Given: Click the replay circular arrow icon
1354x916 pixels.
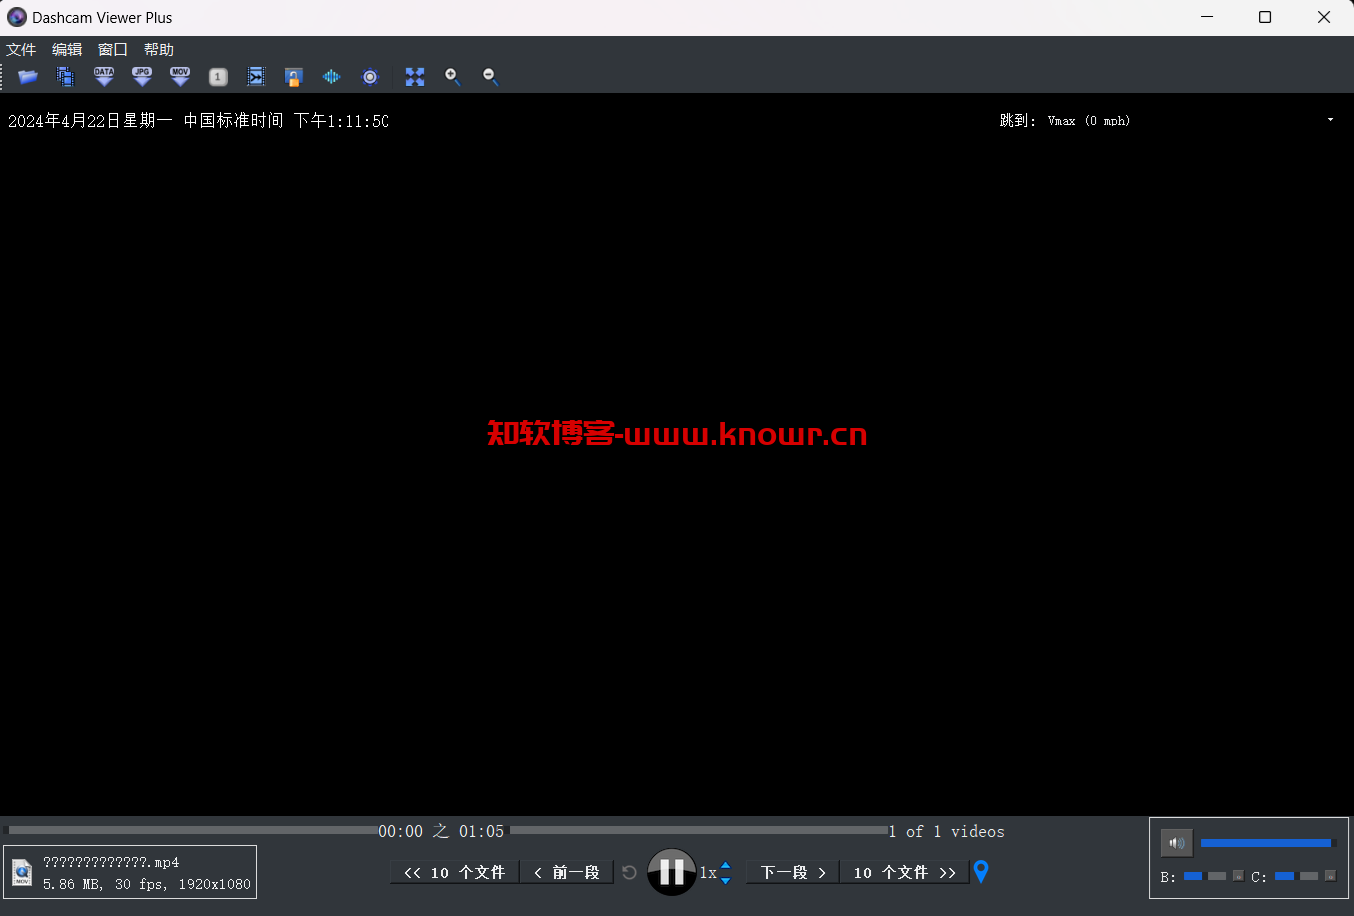Looking at the screenshot, I should click(629, 873).
